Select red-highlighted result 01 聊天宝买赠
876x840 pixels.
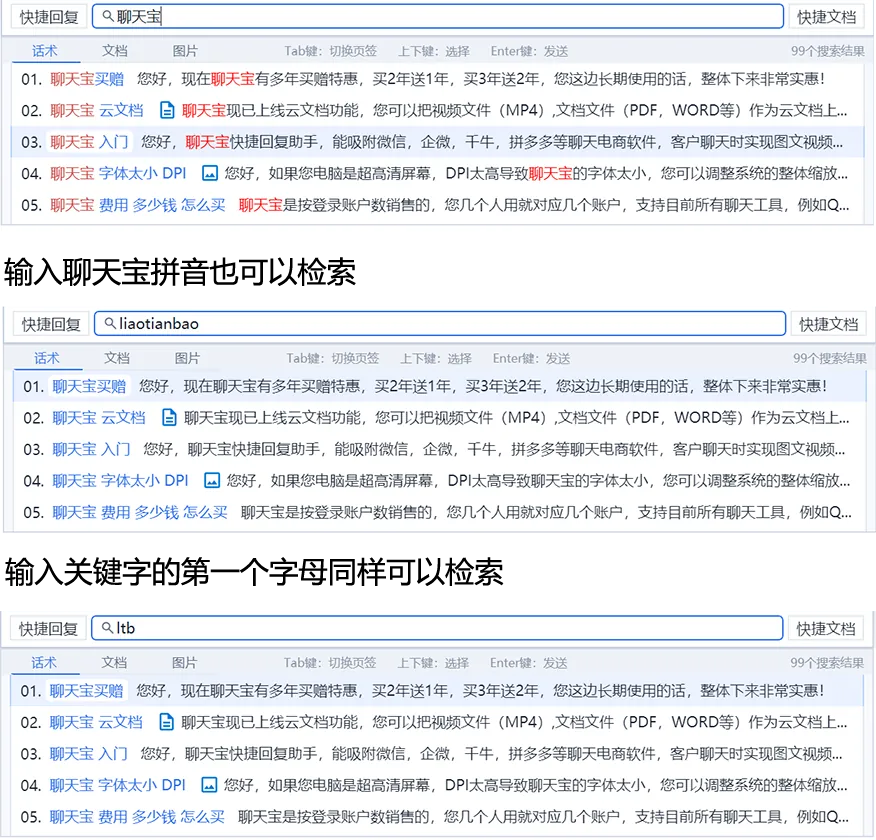pyautogui.click(x=438, y=79)
